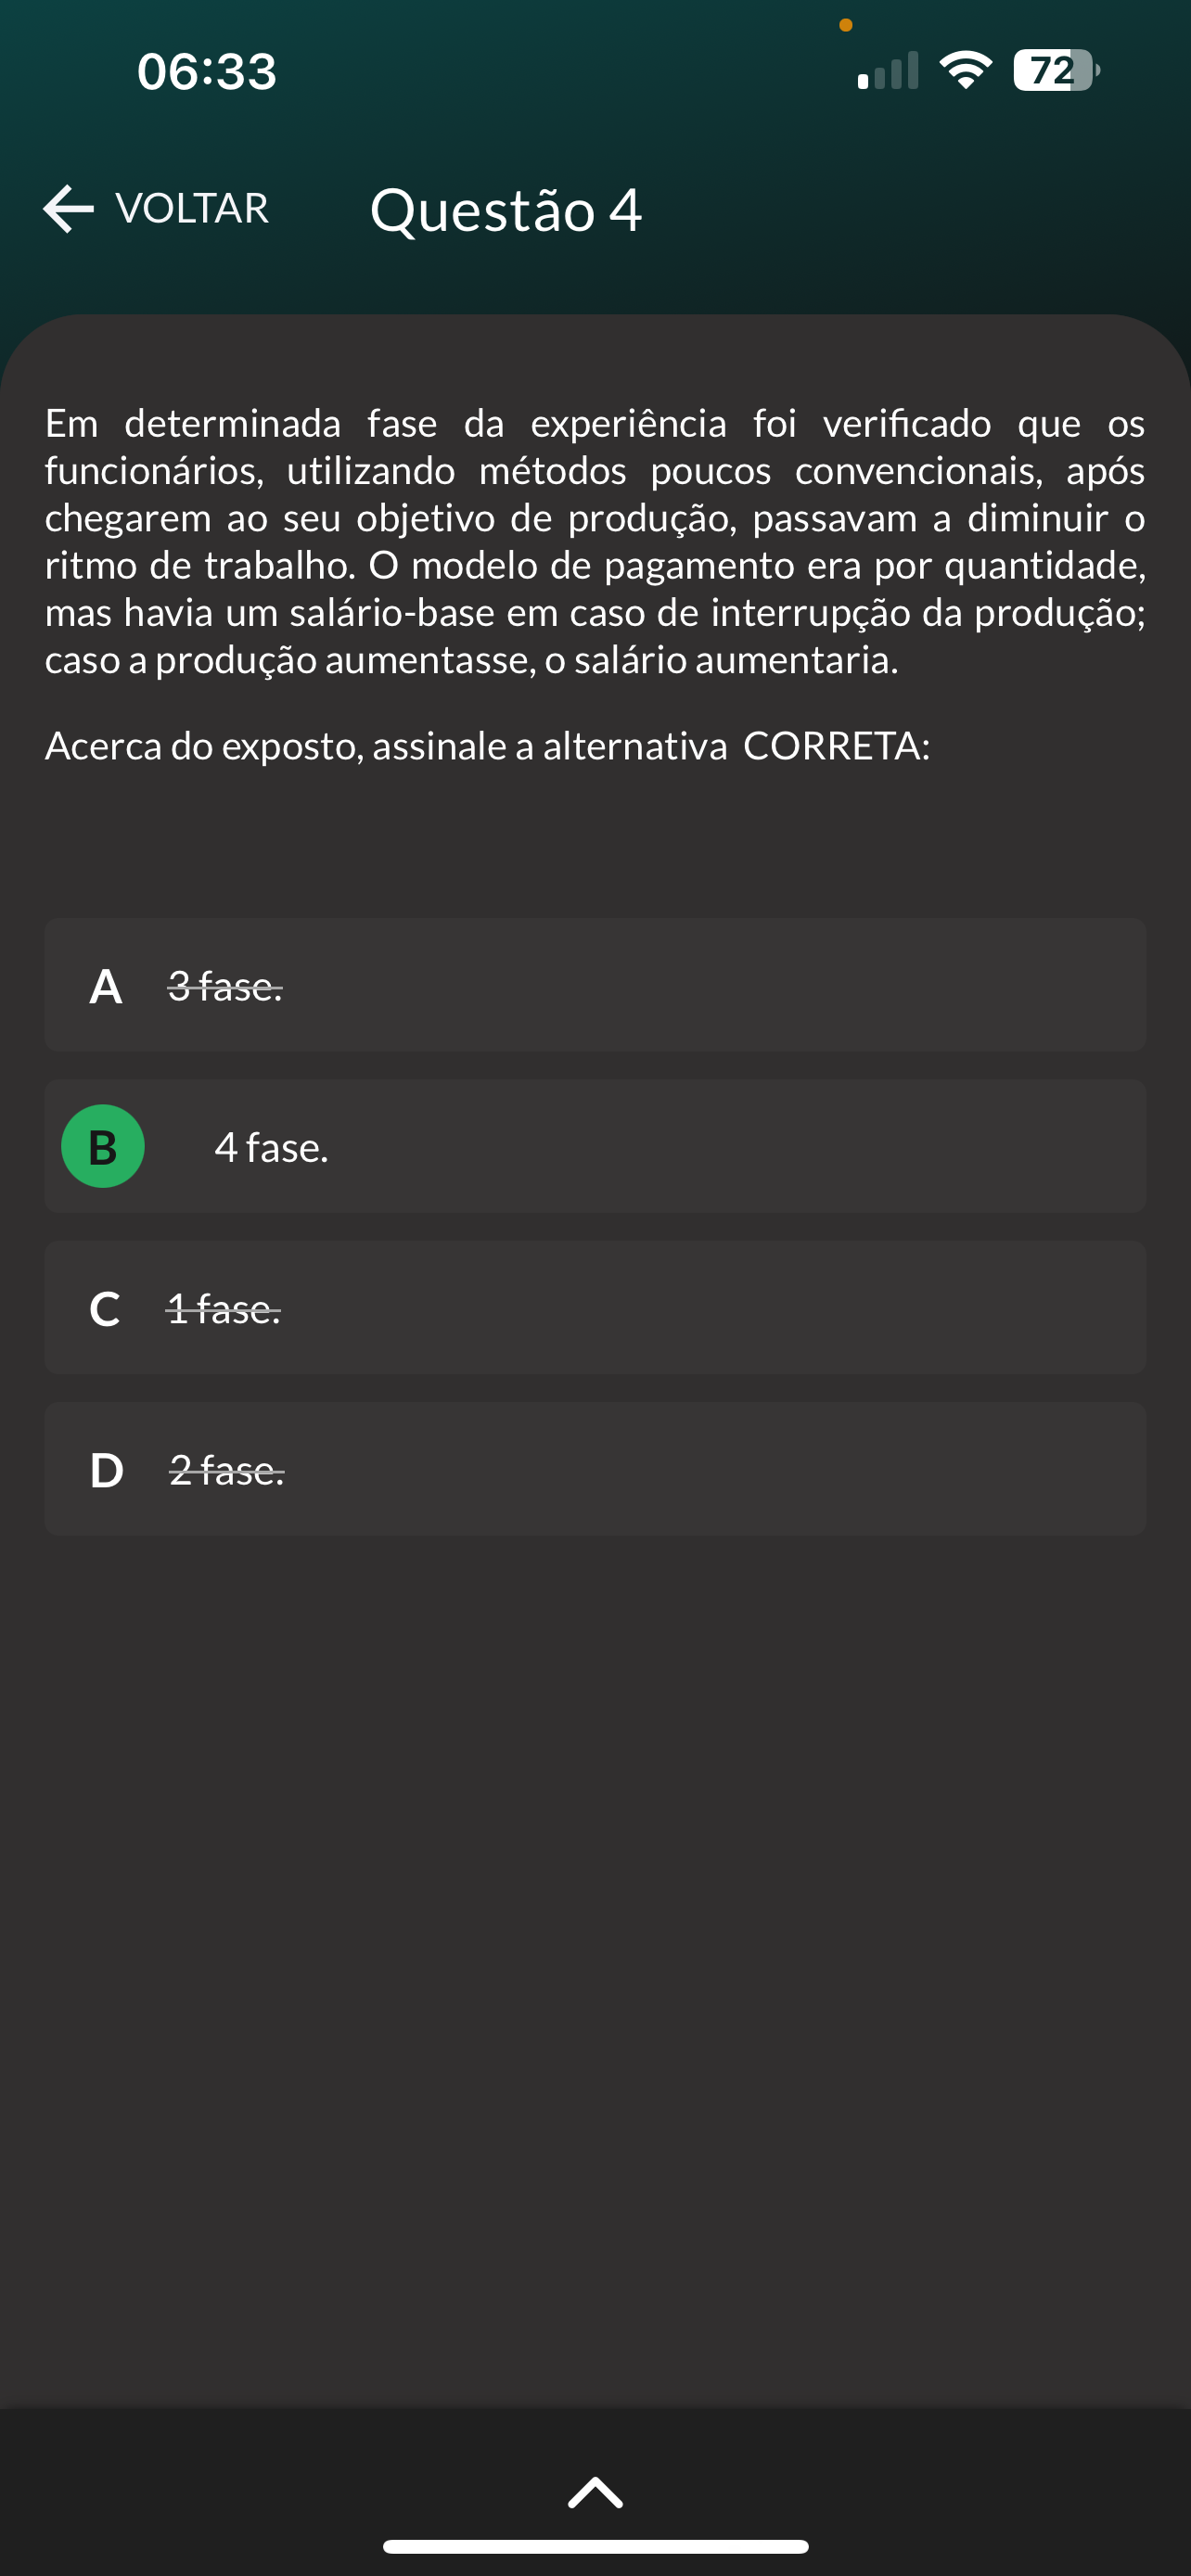Tap the 06:33 clock
The width and height of the screenshot is (1191, 2576).
tap(207, 72)
